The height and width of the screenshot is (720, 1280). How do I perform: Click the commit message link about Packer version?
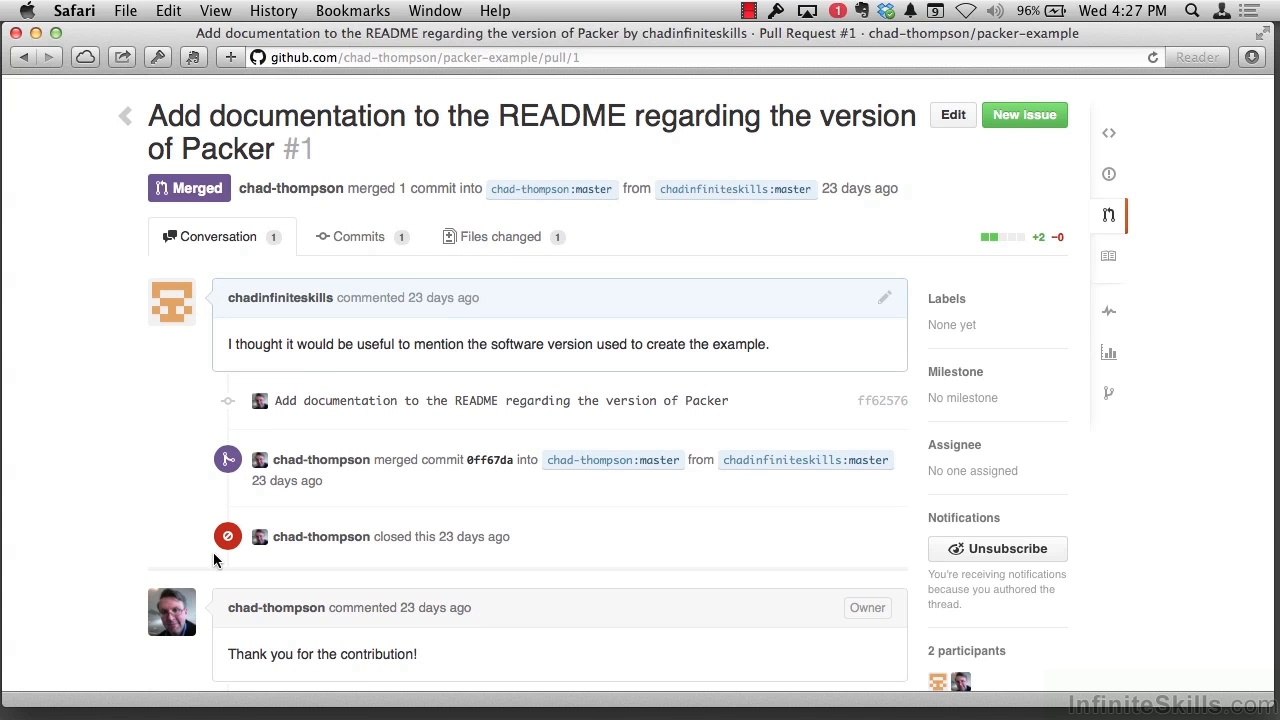click(x=501, y=401)
